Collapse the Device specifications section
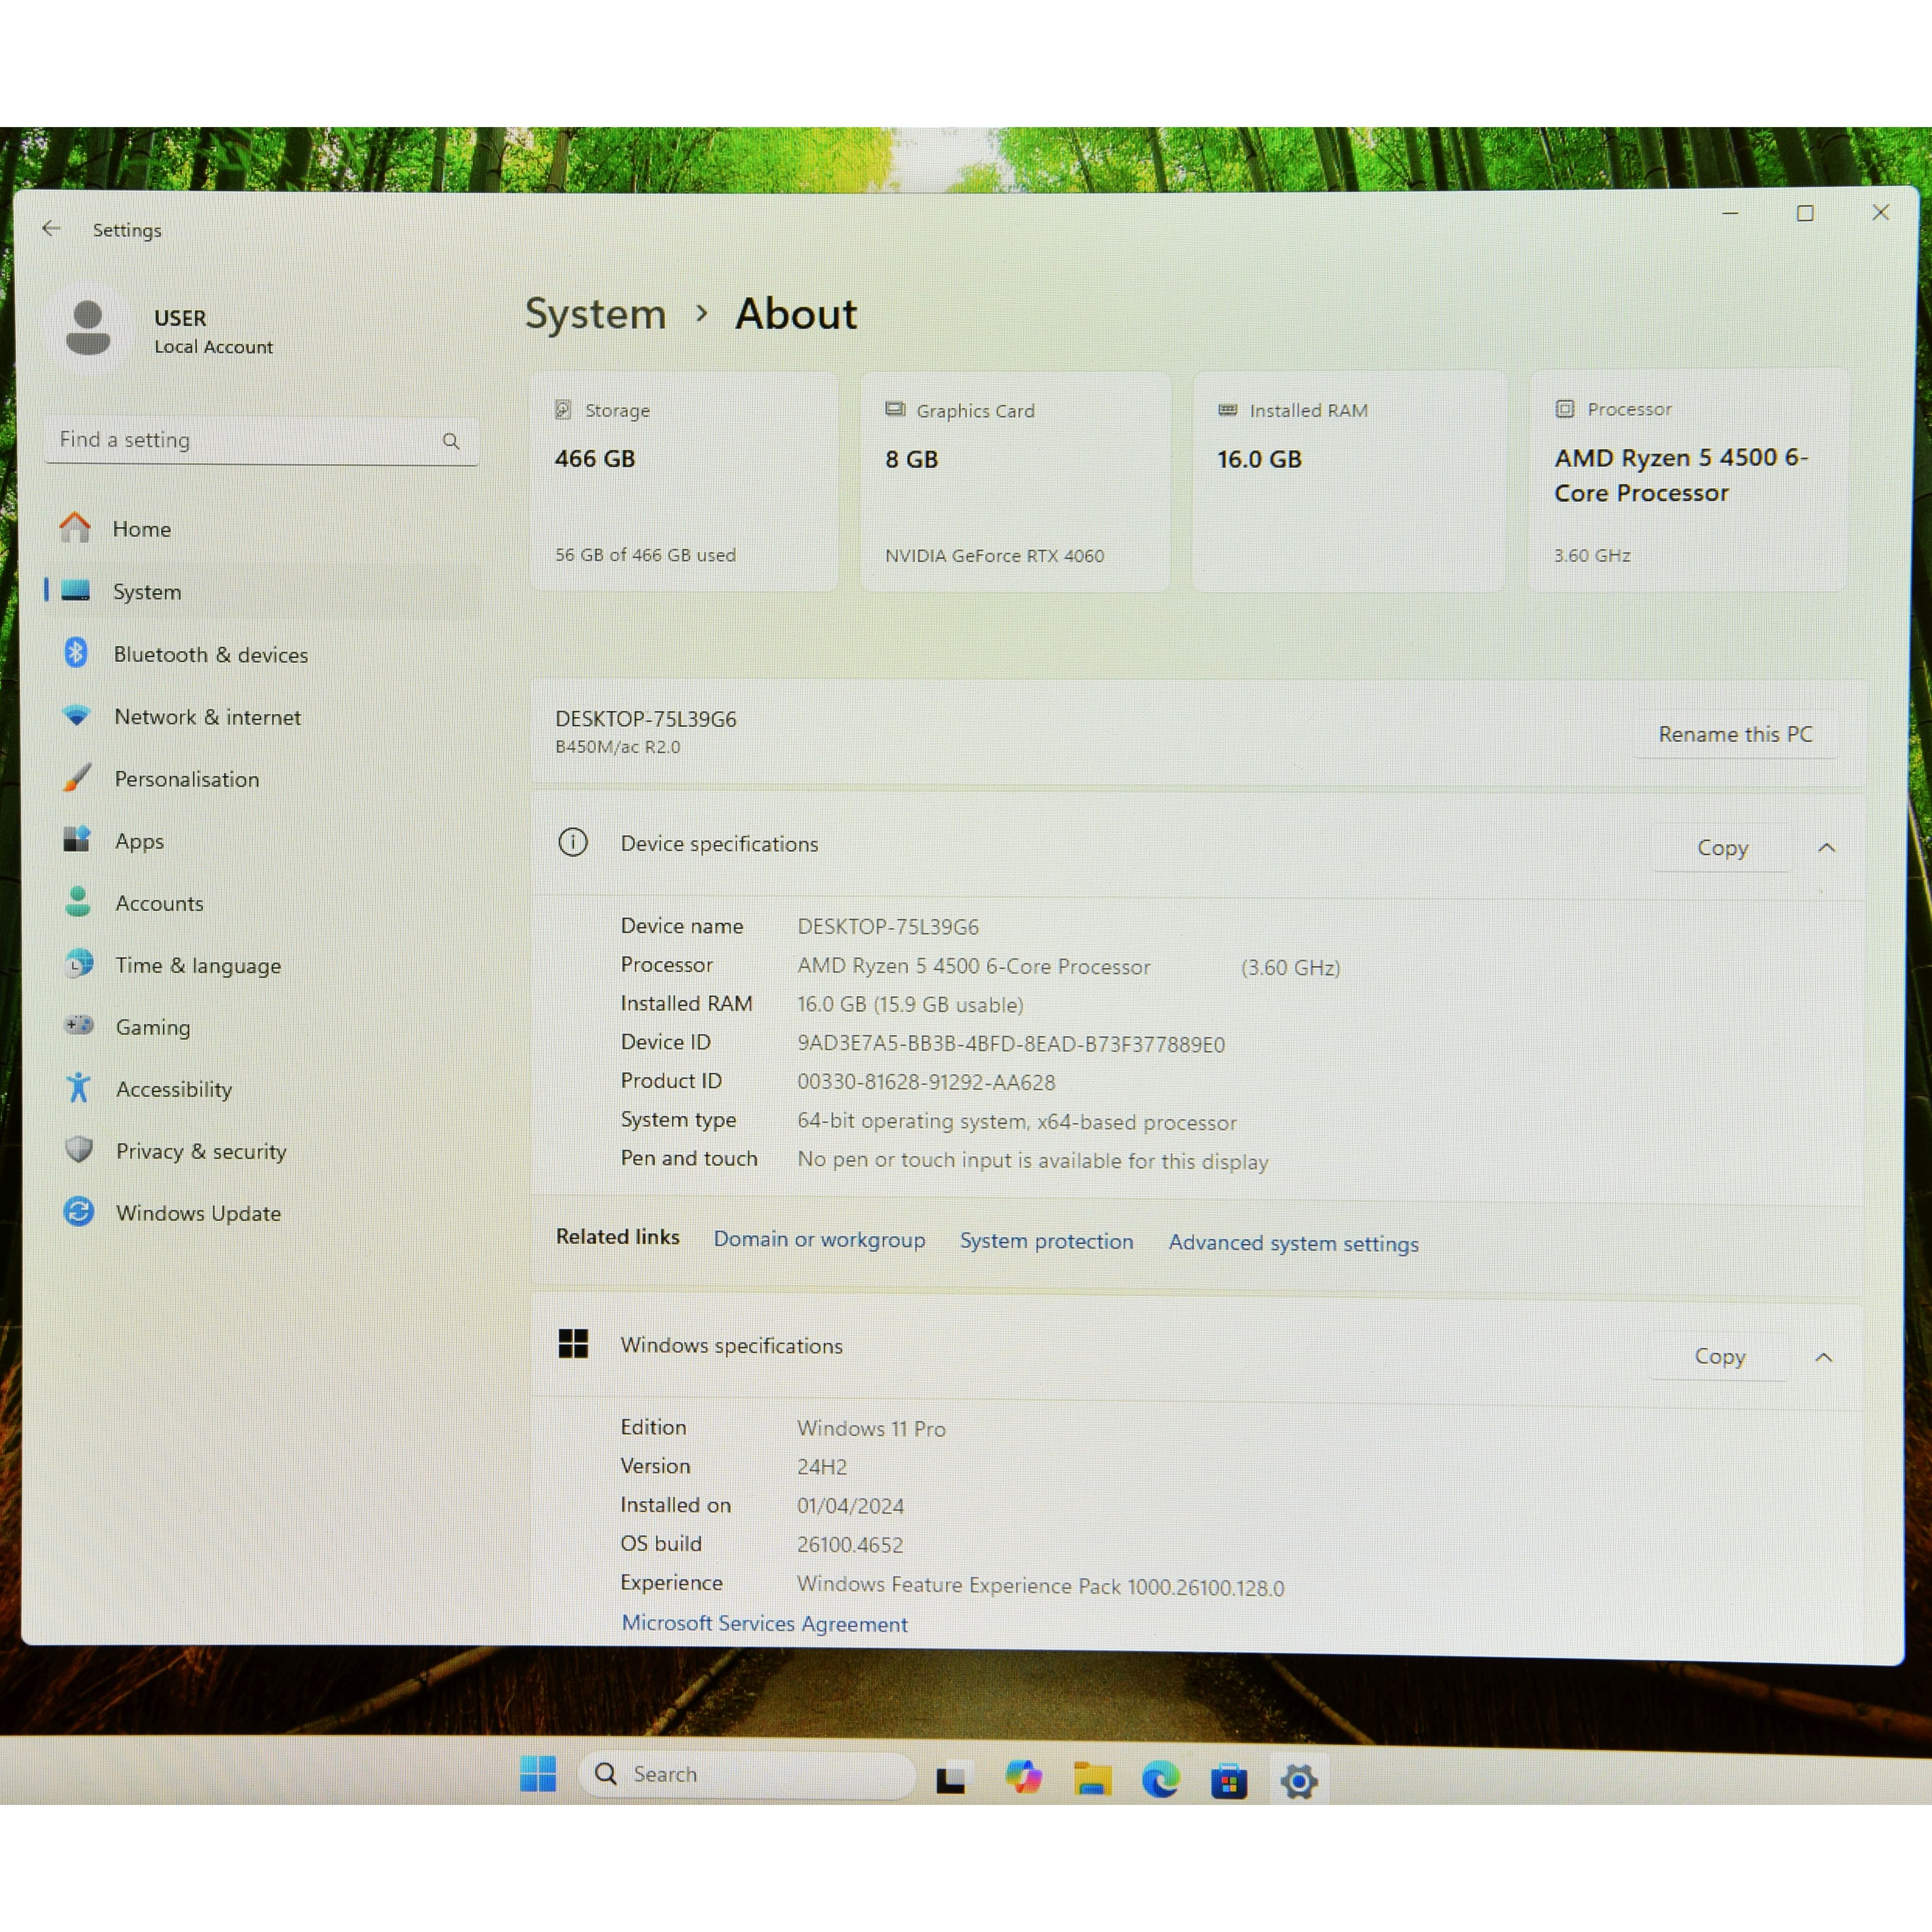Screen dimensions: 1932x1932 pyautogui.click(x=1826, y=848)
